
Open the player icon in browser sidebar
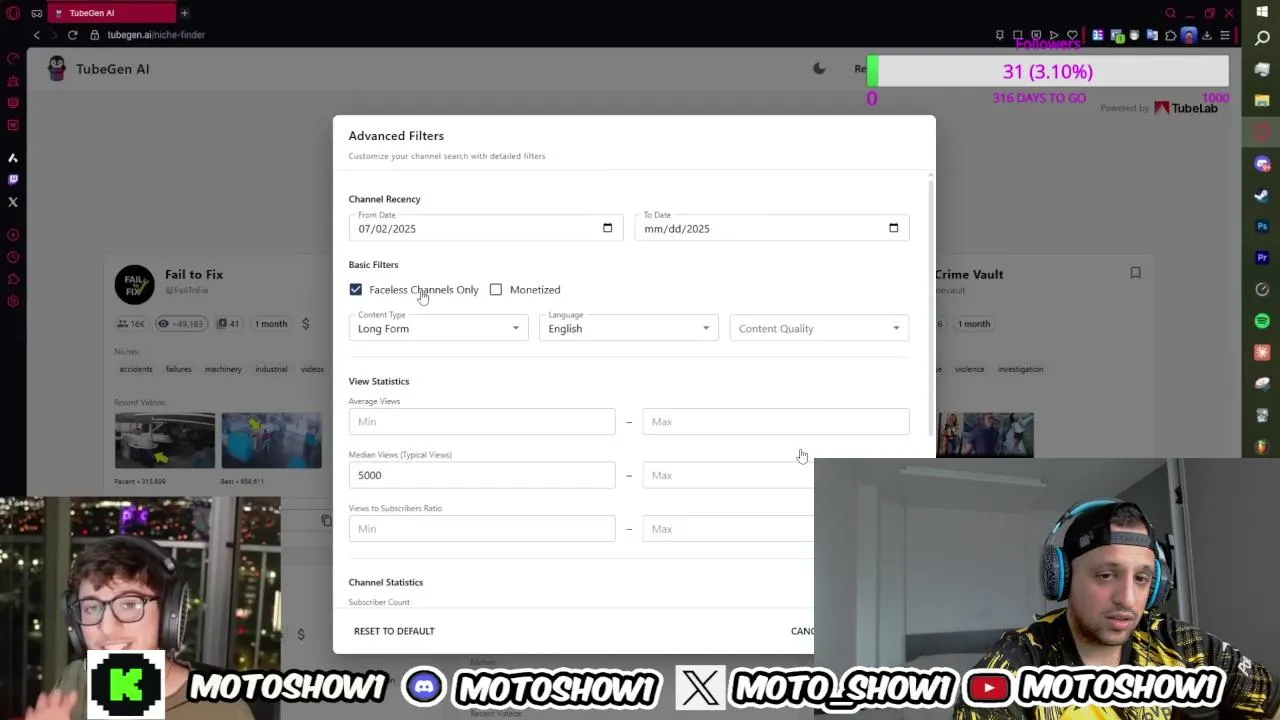click(x=13, y=235)
